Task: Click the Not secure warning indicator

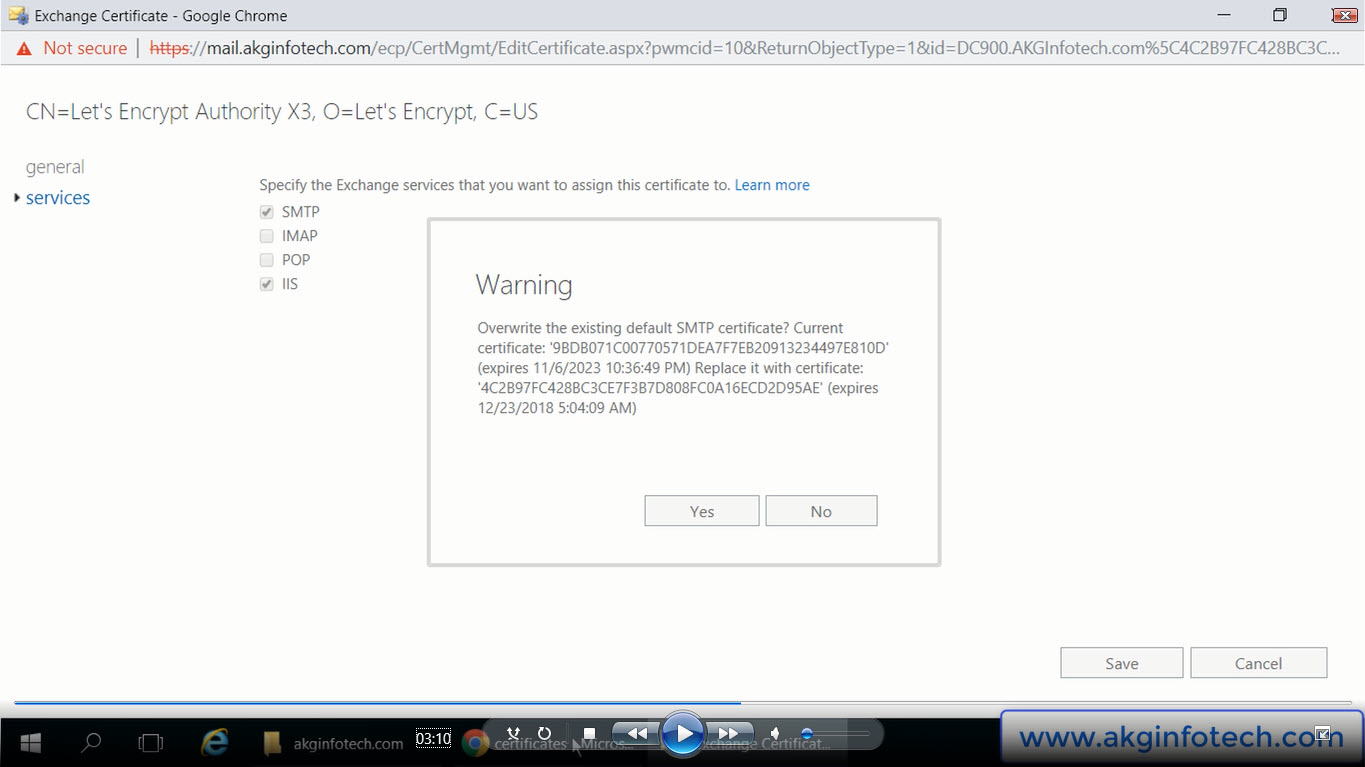Action: coord(71,48)
